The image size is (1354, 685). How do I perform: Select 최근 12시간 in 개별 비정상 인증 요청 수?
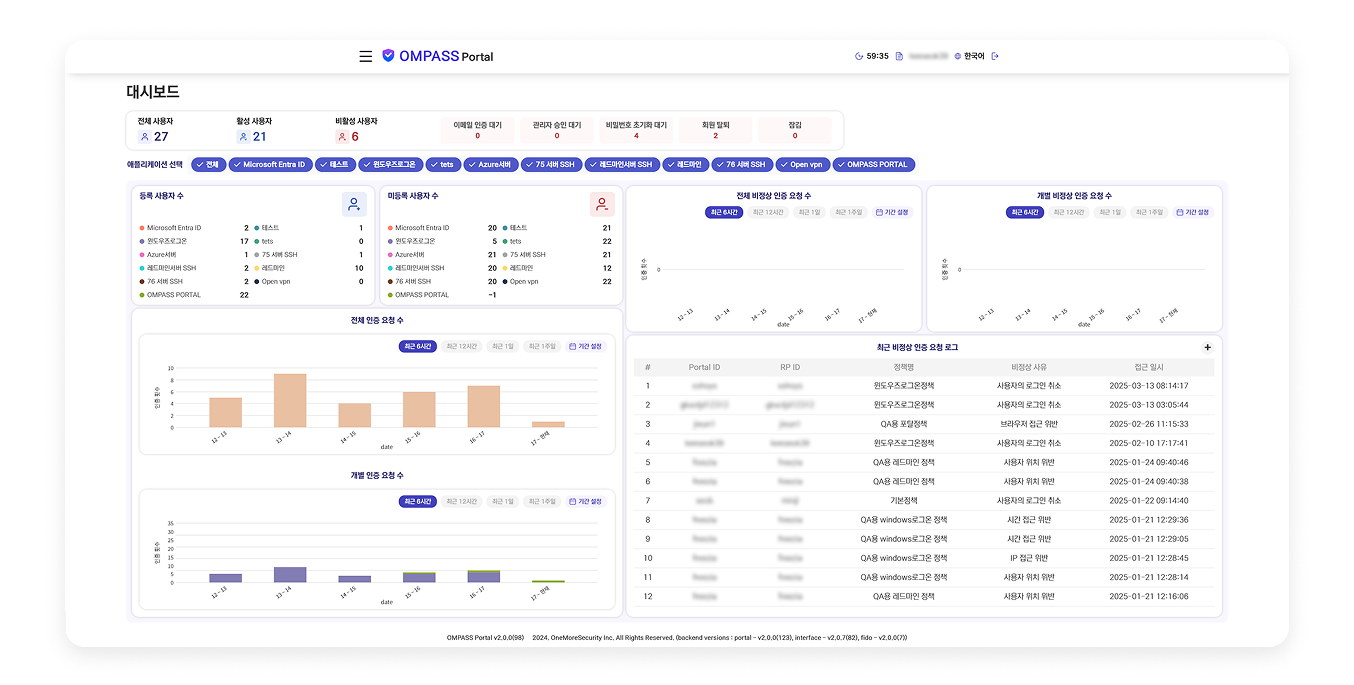pyautogui.click(x=1068, y=212)
